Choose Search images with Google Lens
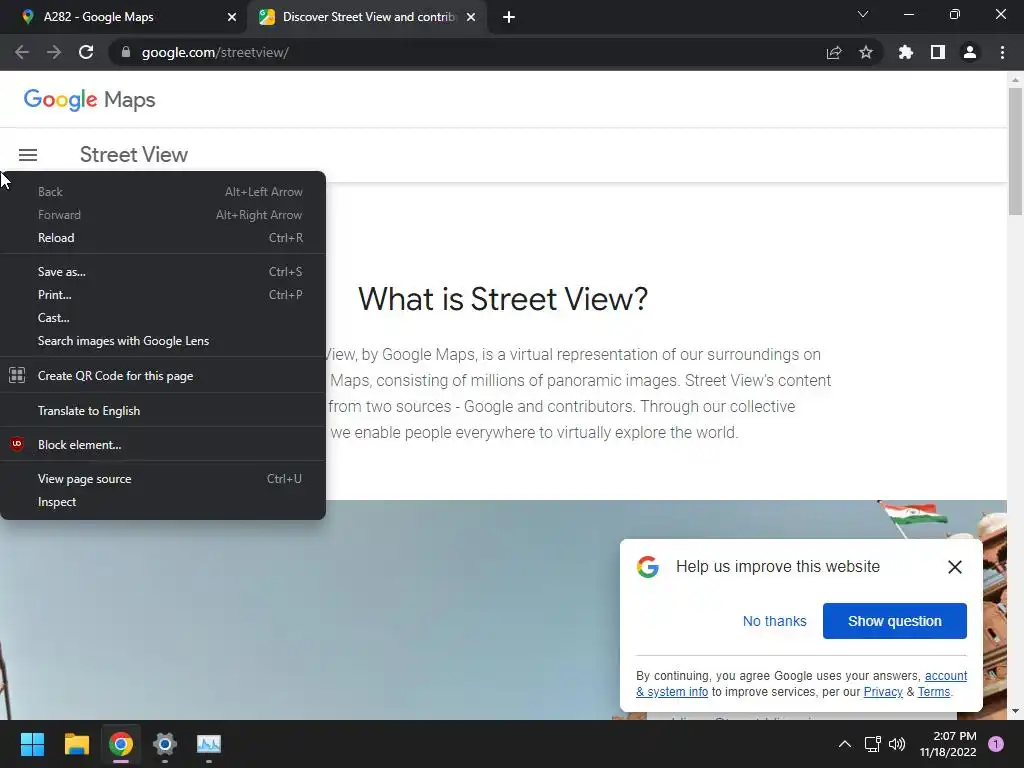Screen dimensions: 1024x768 [x=163, y=341]
